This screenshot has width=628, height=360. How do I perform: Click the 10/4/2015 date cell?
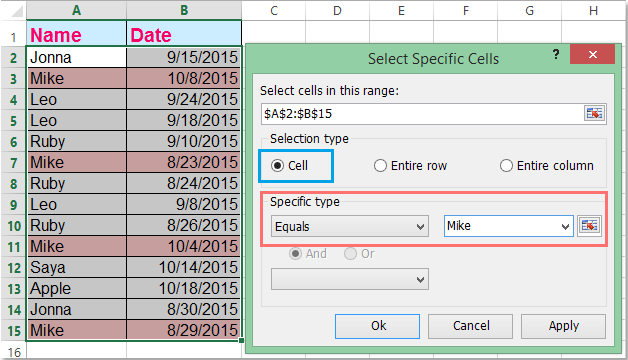(184, 246)
